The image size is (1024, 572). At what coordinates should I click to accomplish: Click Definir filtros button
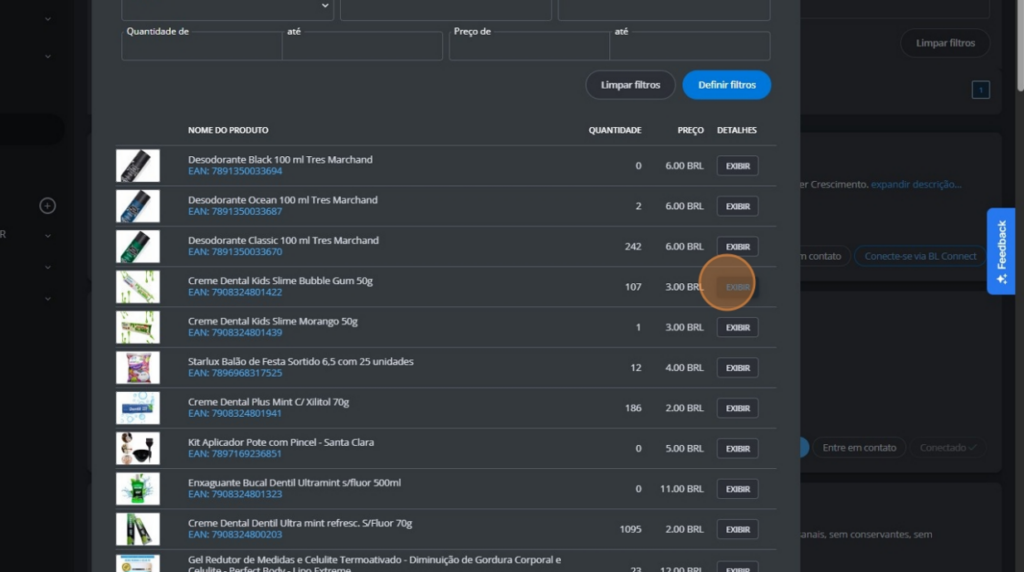tap(727, 85)
